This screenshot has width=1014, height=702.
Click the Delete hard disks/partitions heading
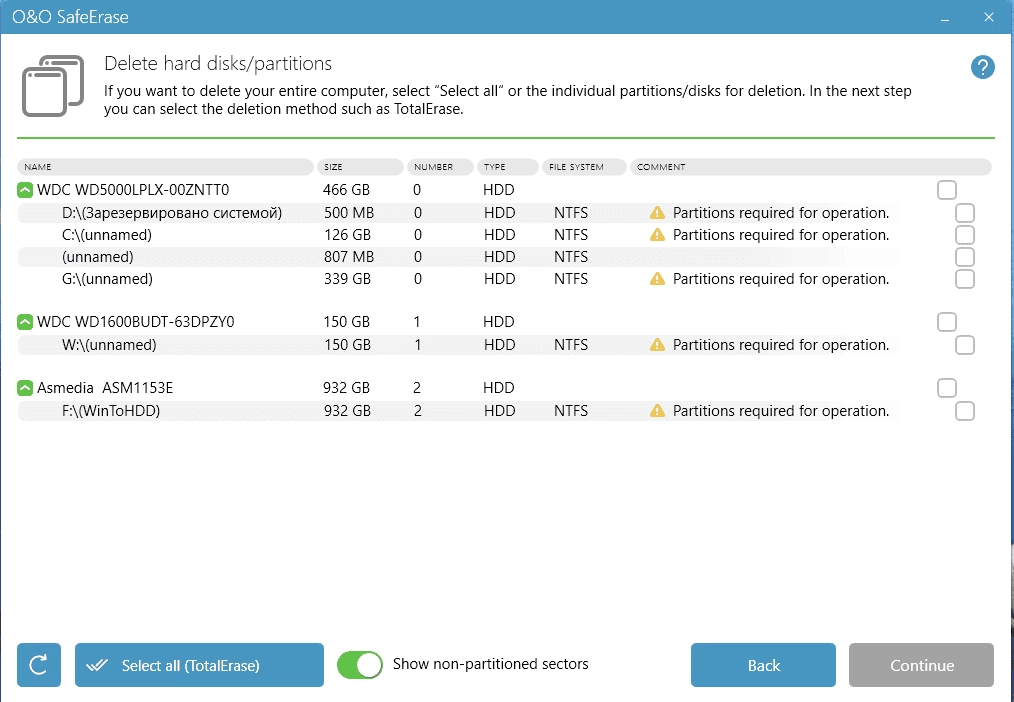218,63
